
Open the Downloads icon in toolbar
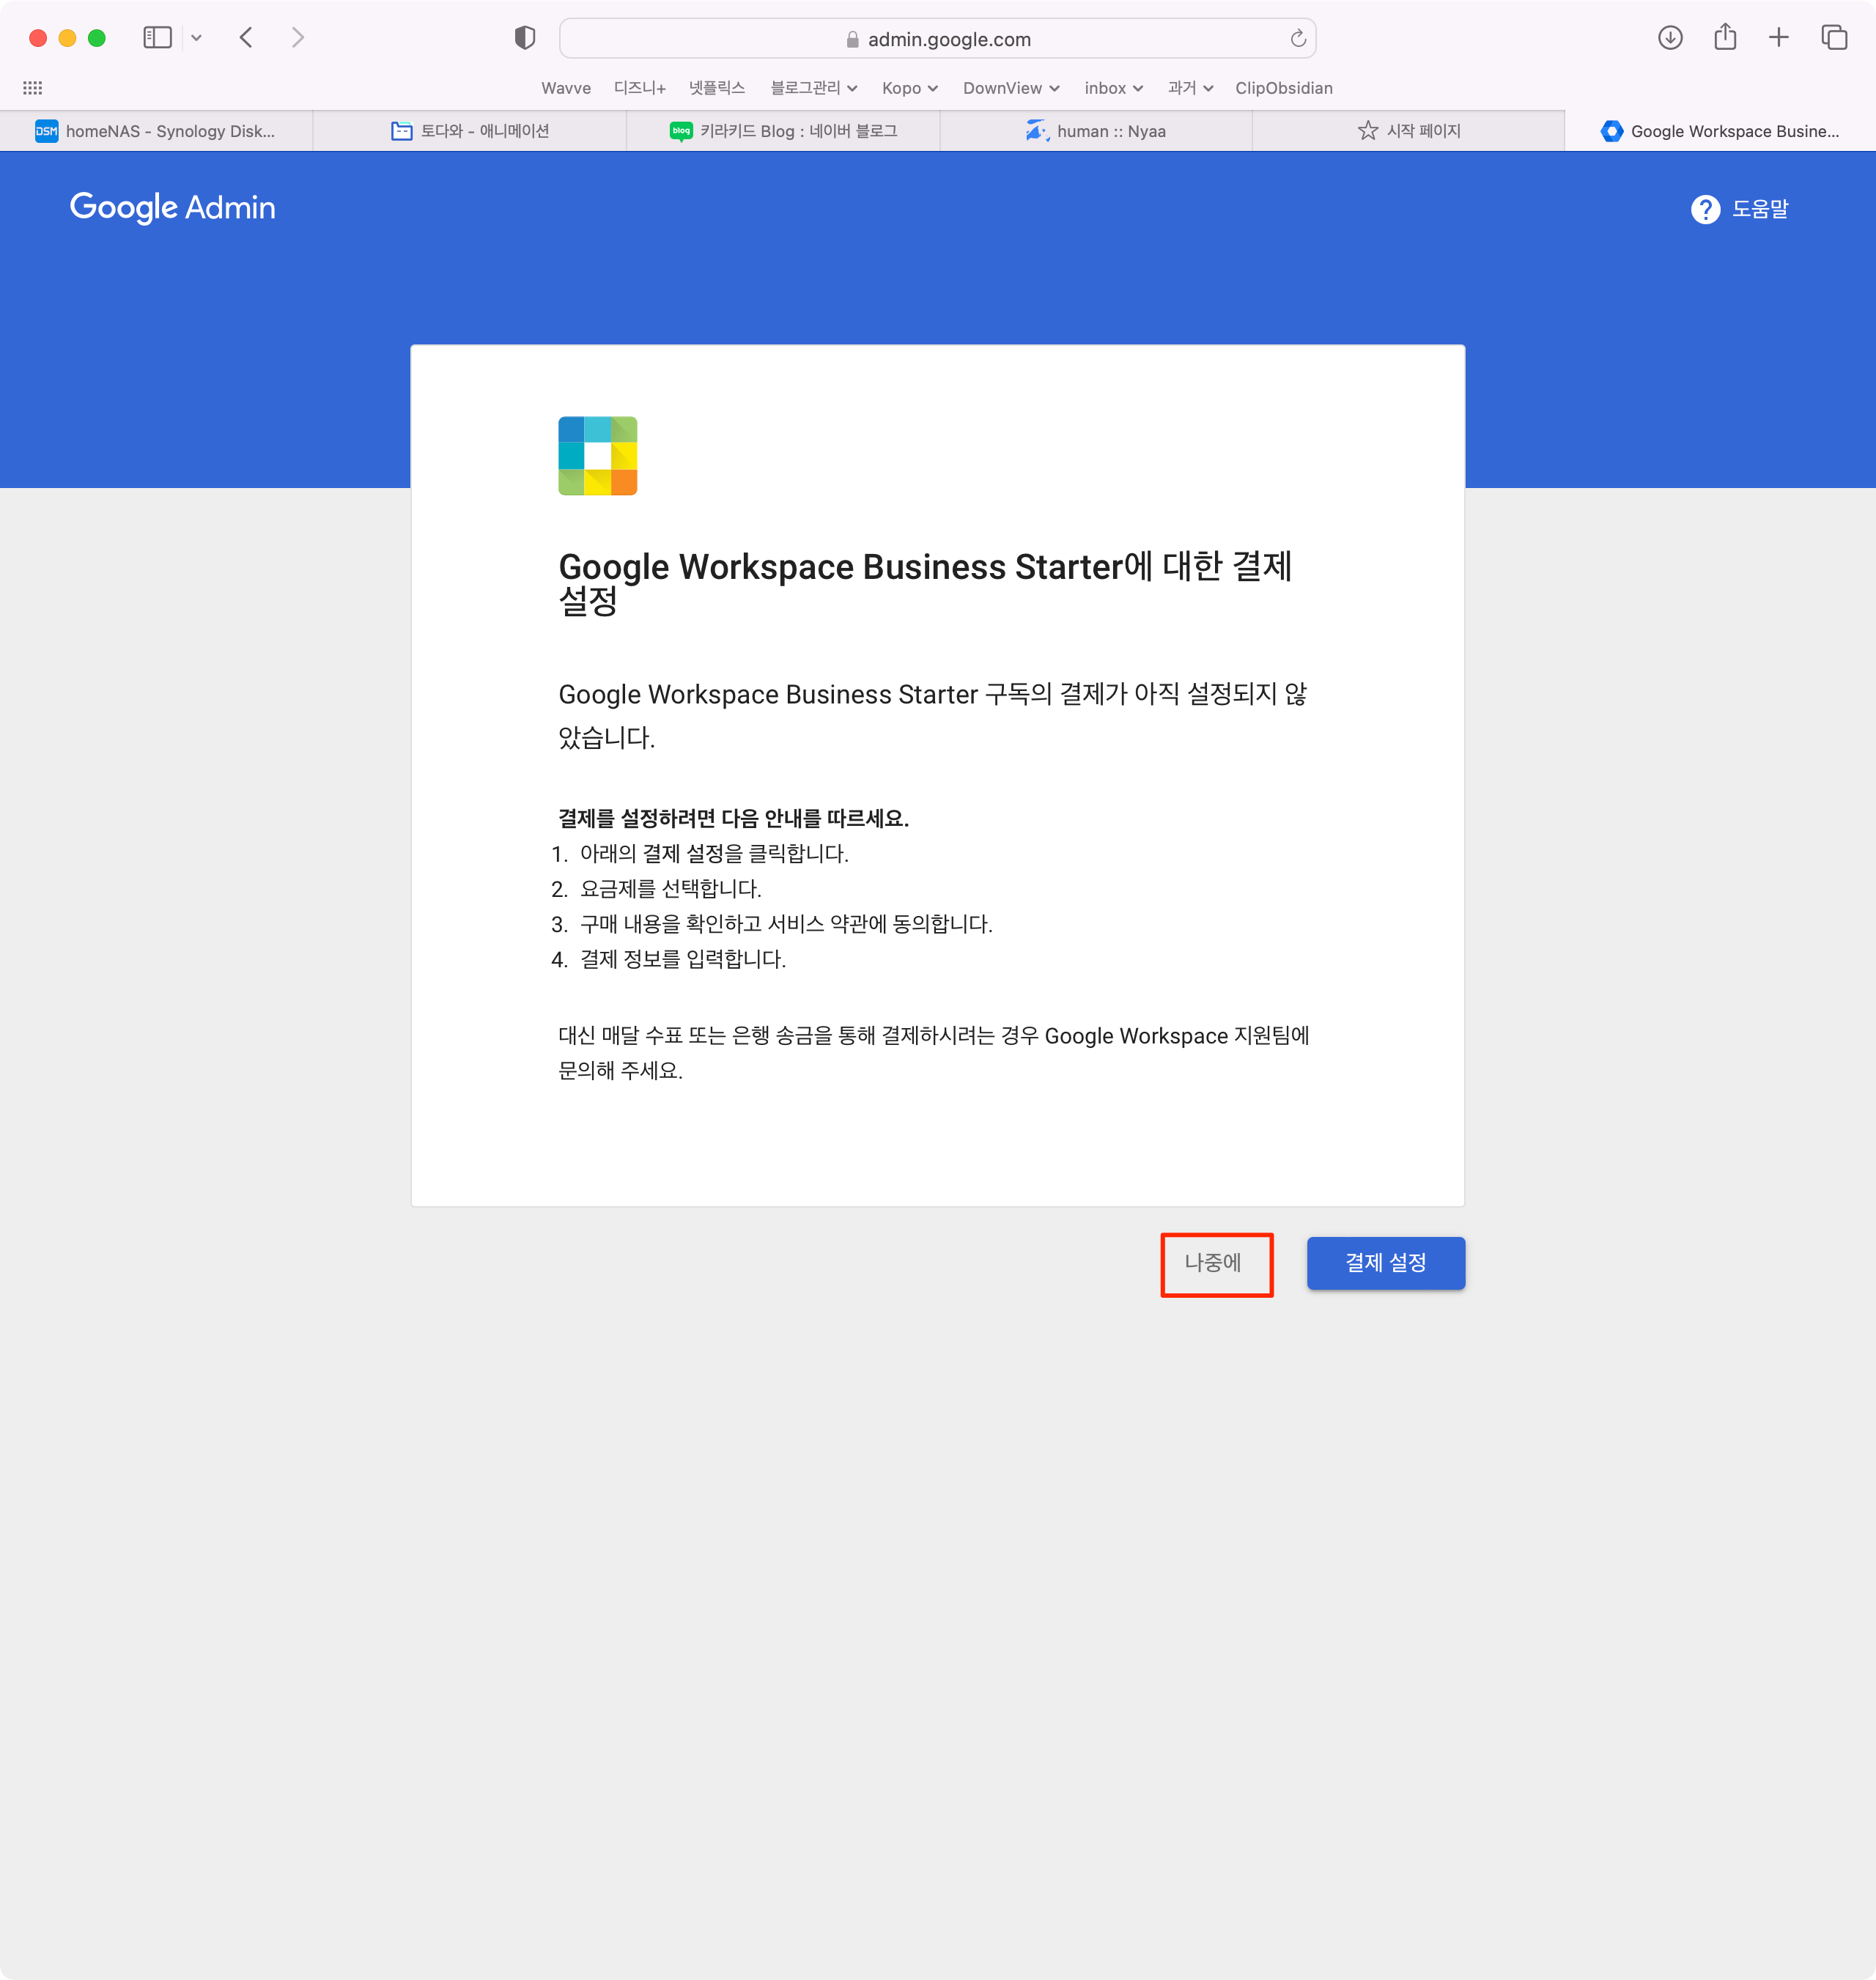click(1669, 38)
